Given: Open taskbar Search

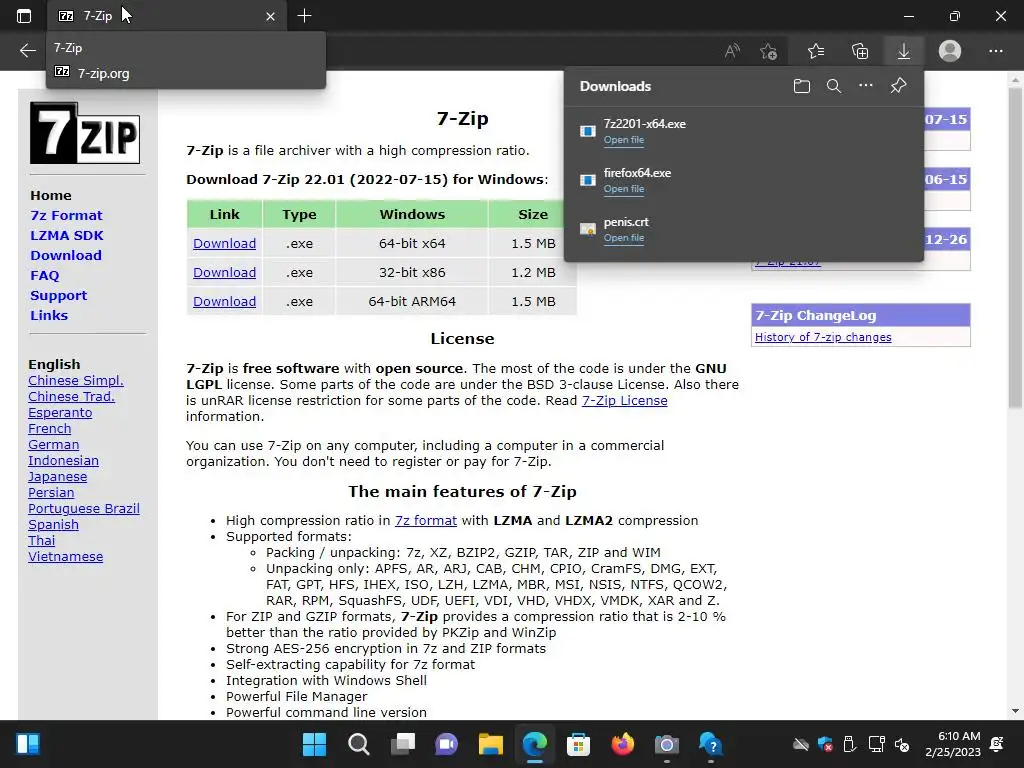Looking at the screenshot, I should pos(359,744).
